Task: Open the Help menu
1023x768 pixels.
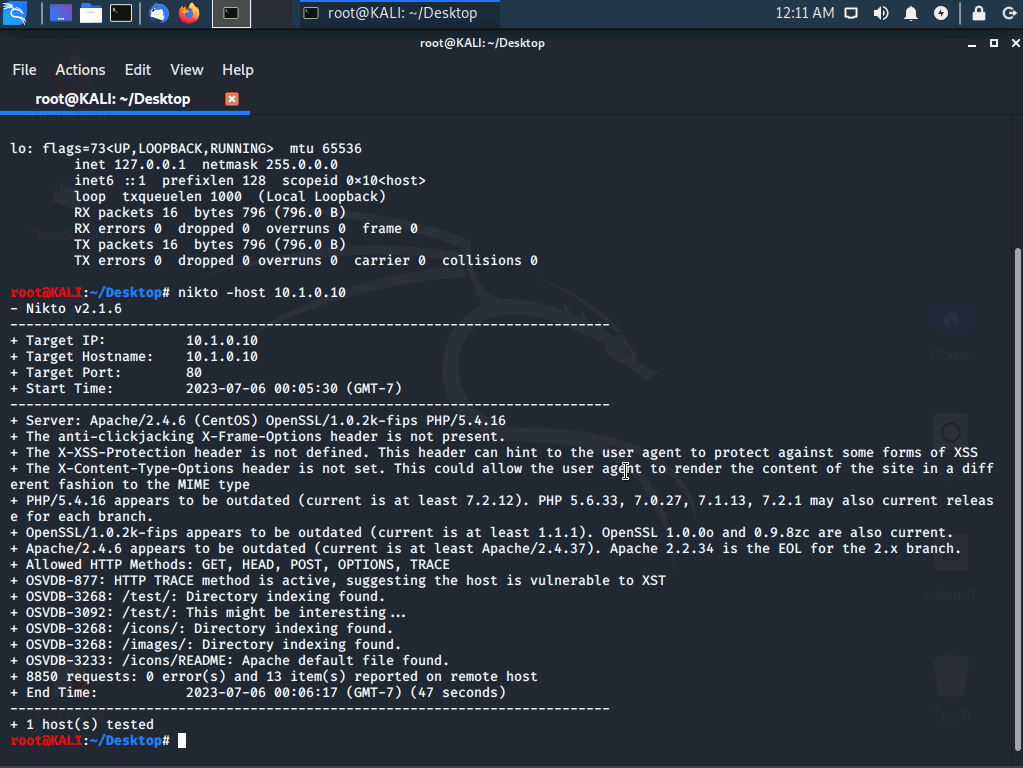Action: 237,70
